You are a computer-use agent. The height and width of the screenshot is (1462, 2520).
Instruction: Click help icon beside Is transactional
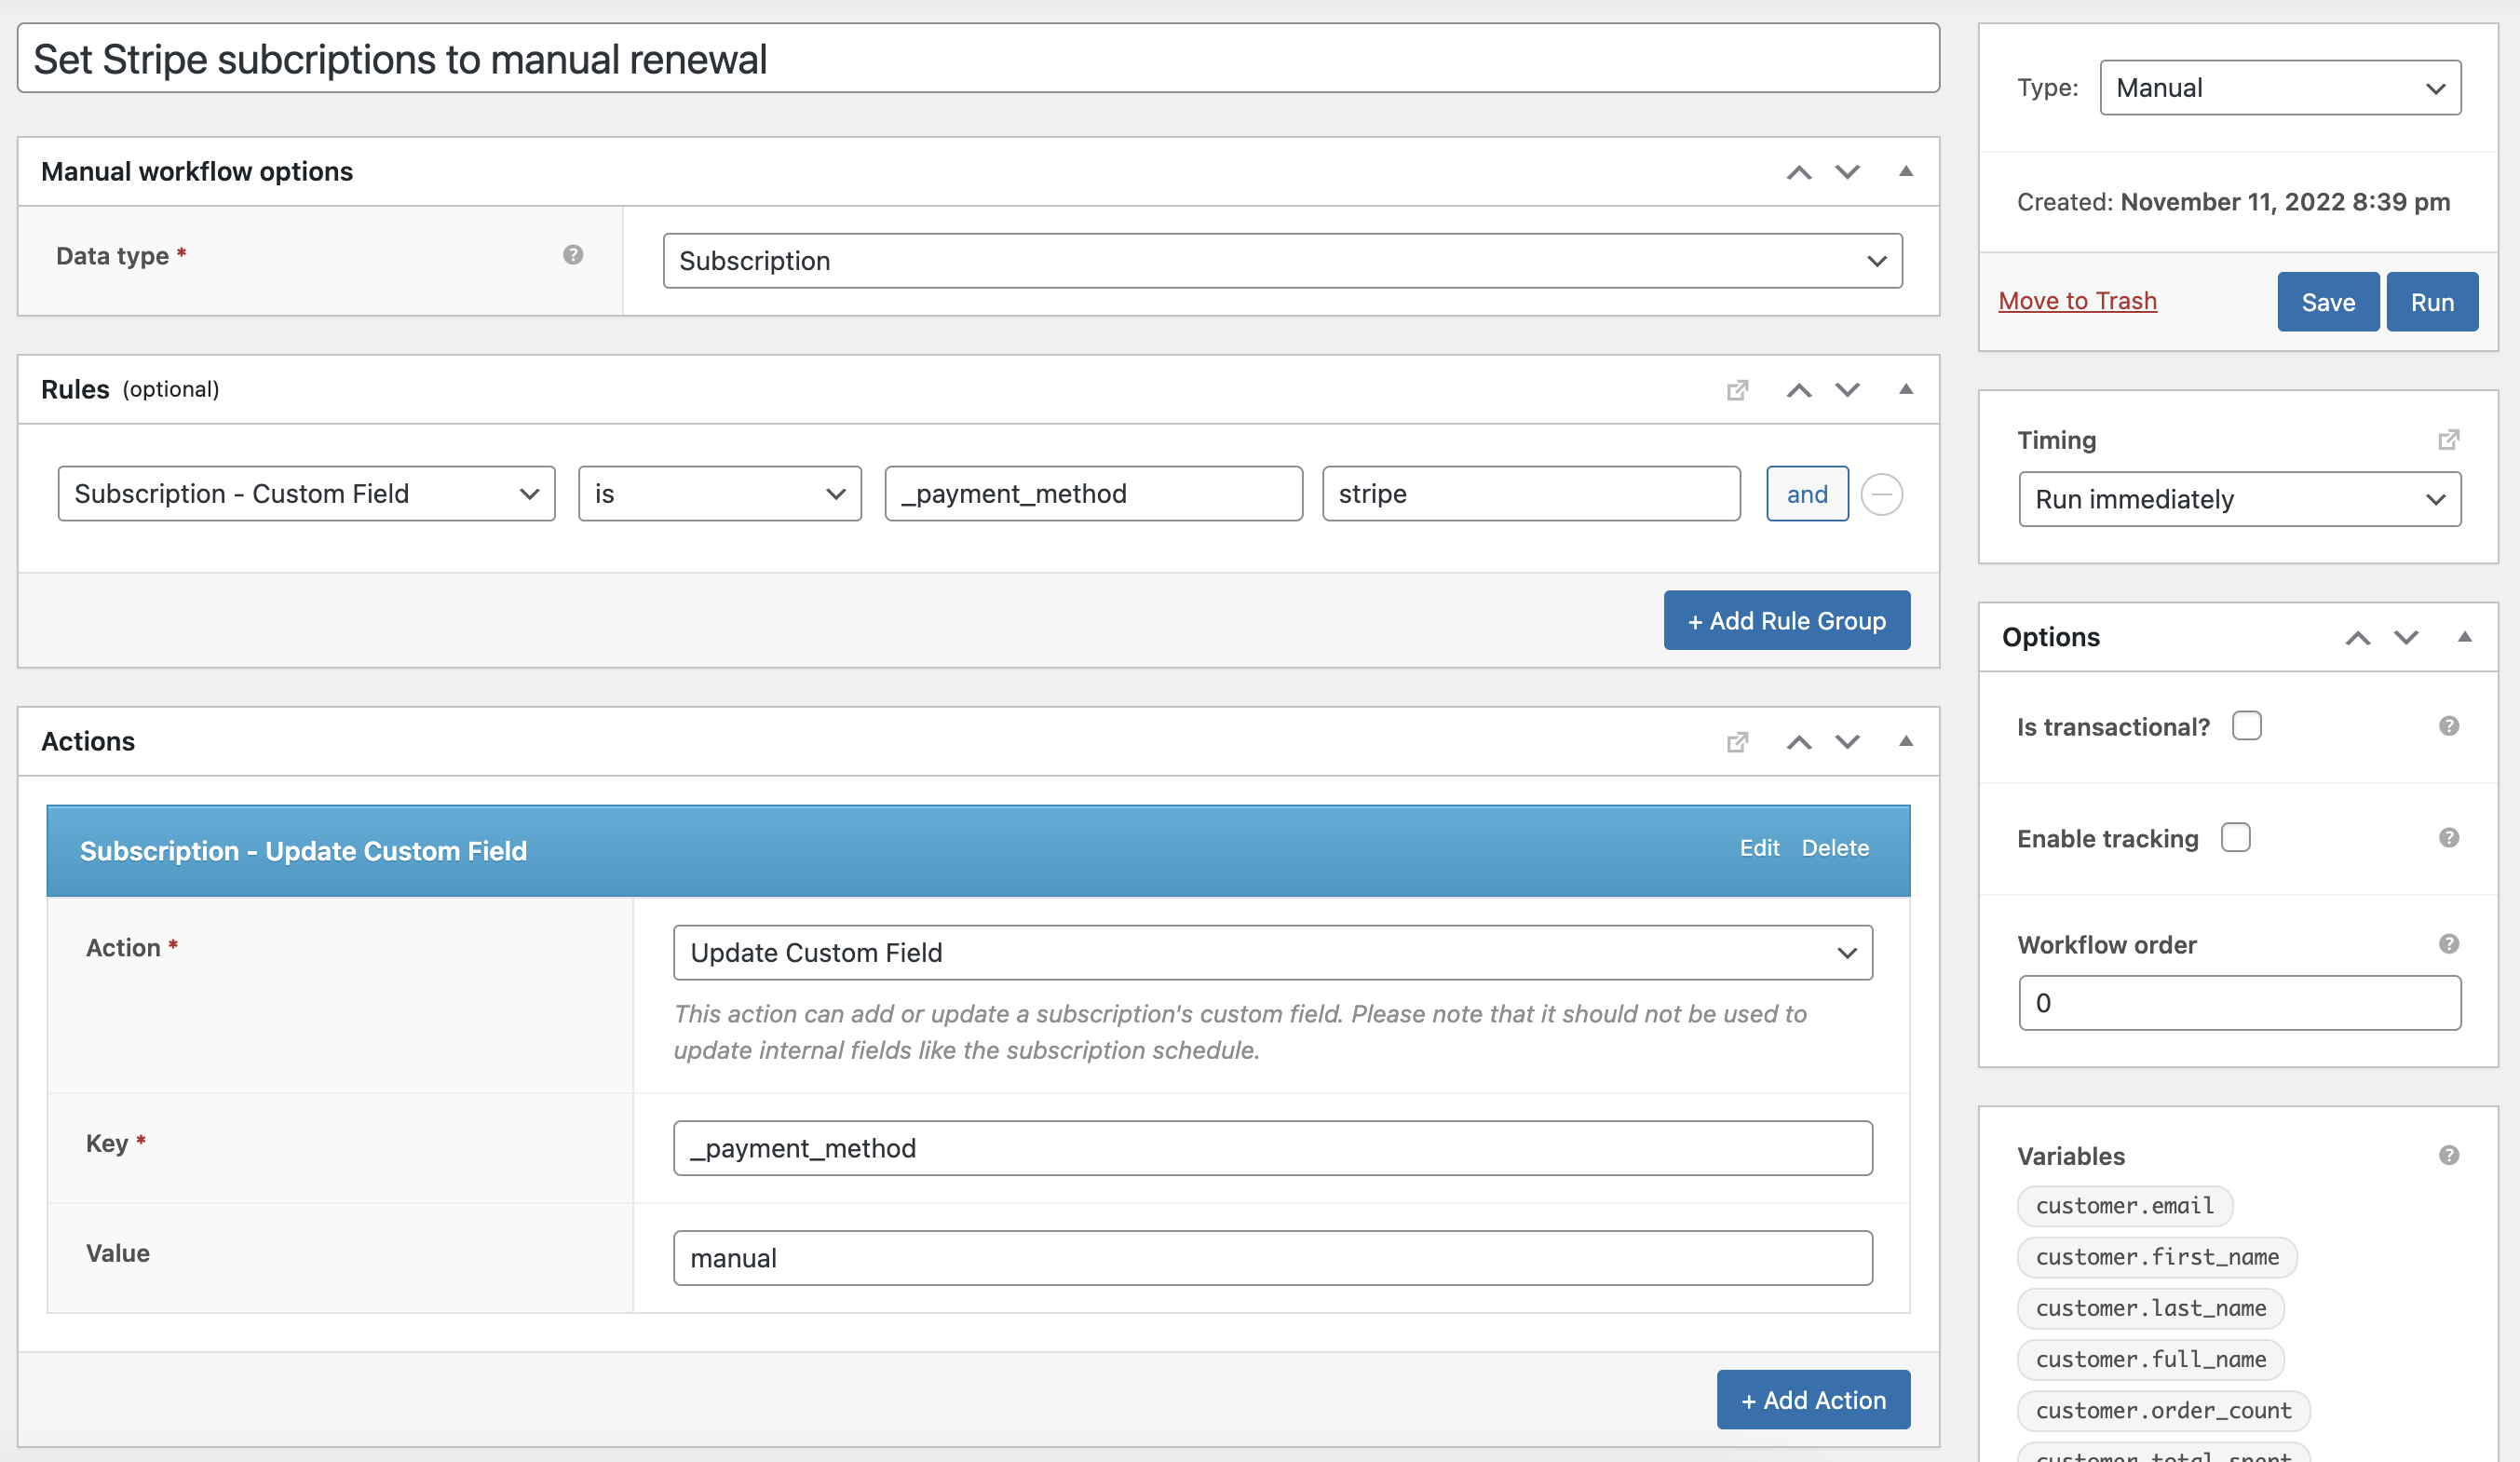pyautogui.click(x=2448, y=726)
